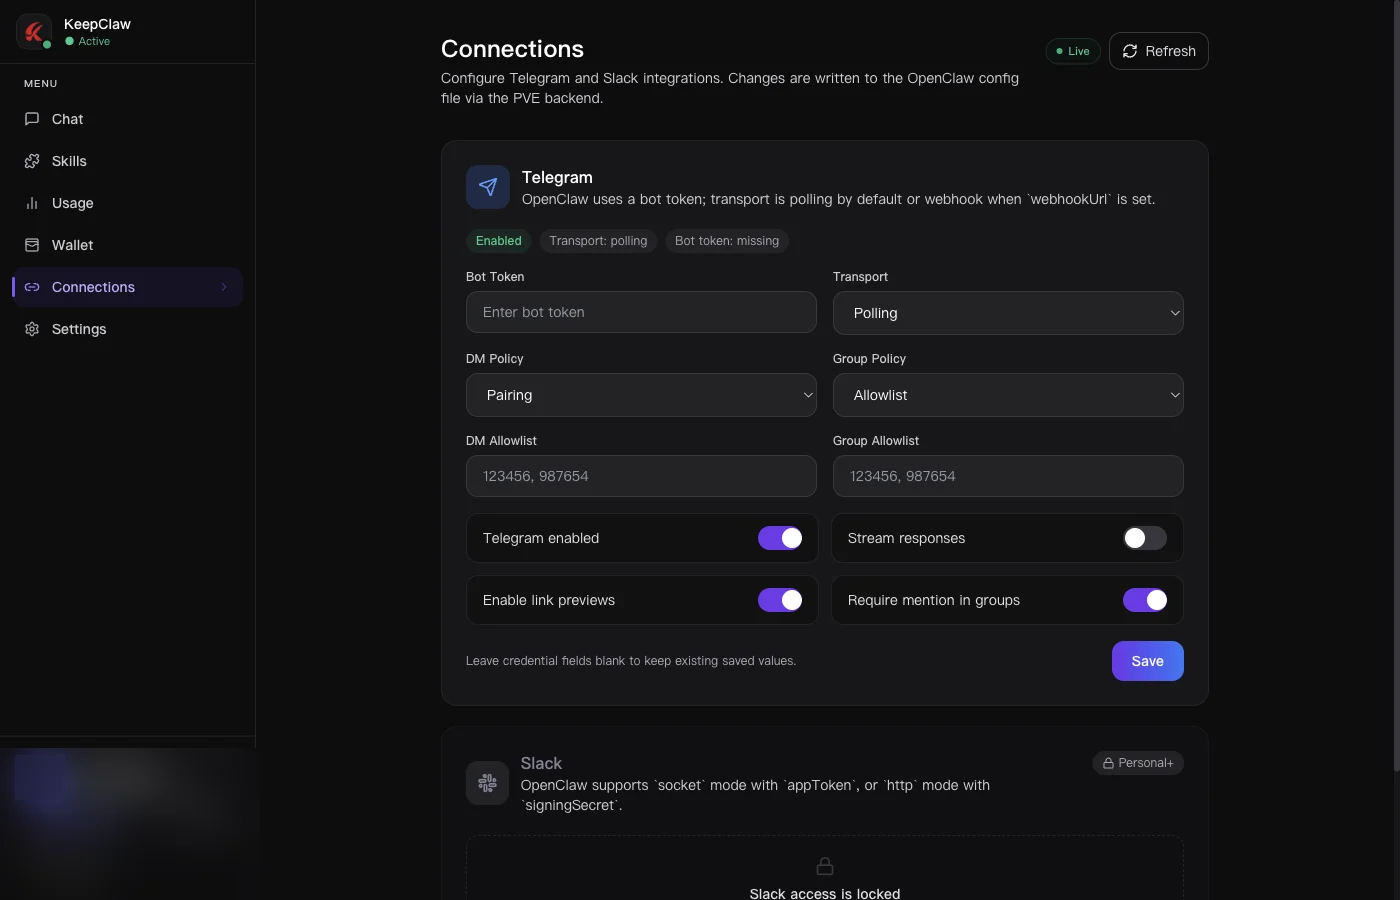The image size is (1400, 900).
Task: Save the Telegram settings
Action: [x=1147, y=661]
